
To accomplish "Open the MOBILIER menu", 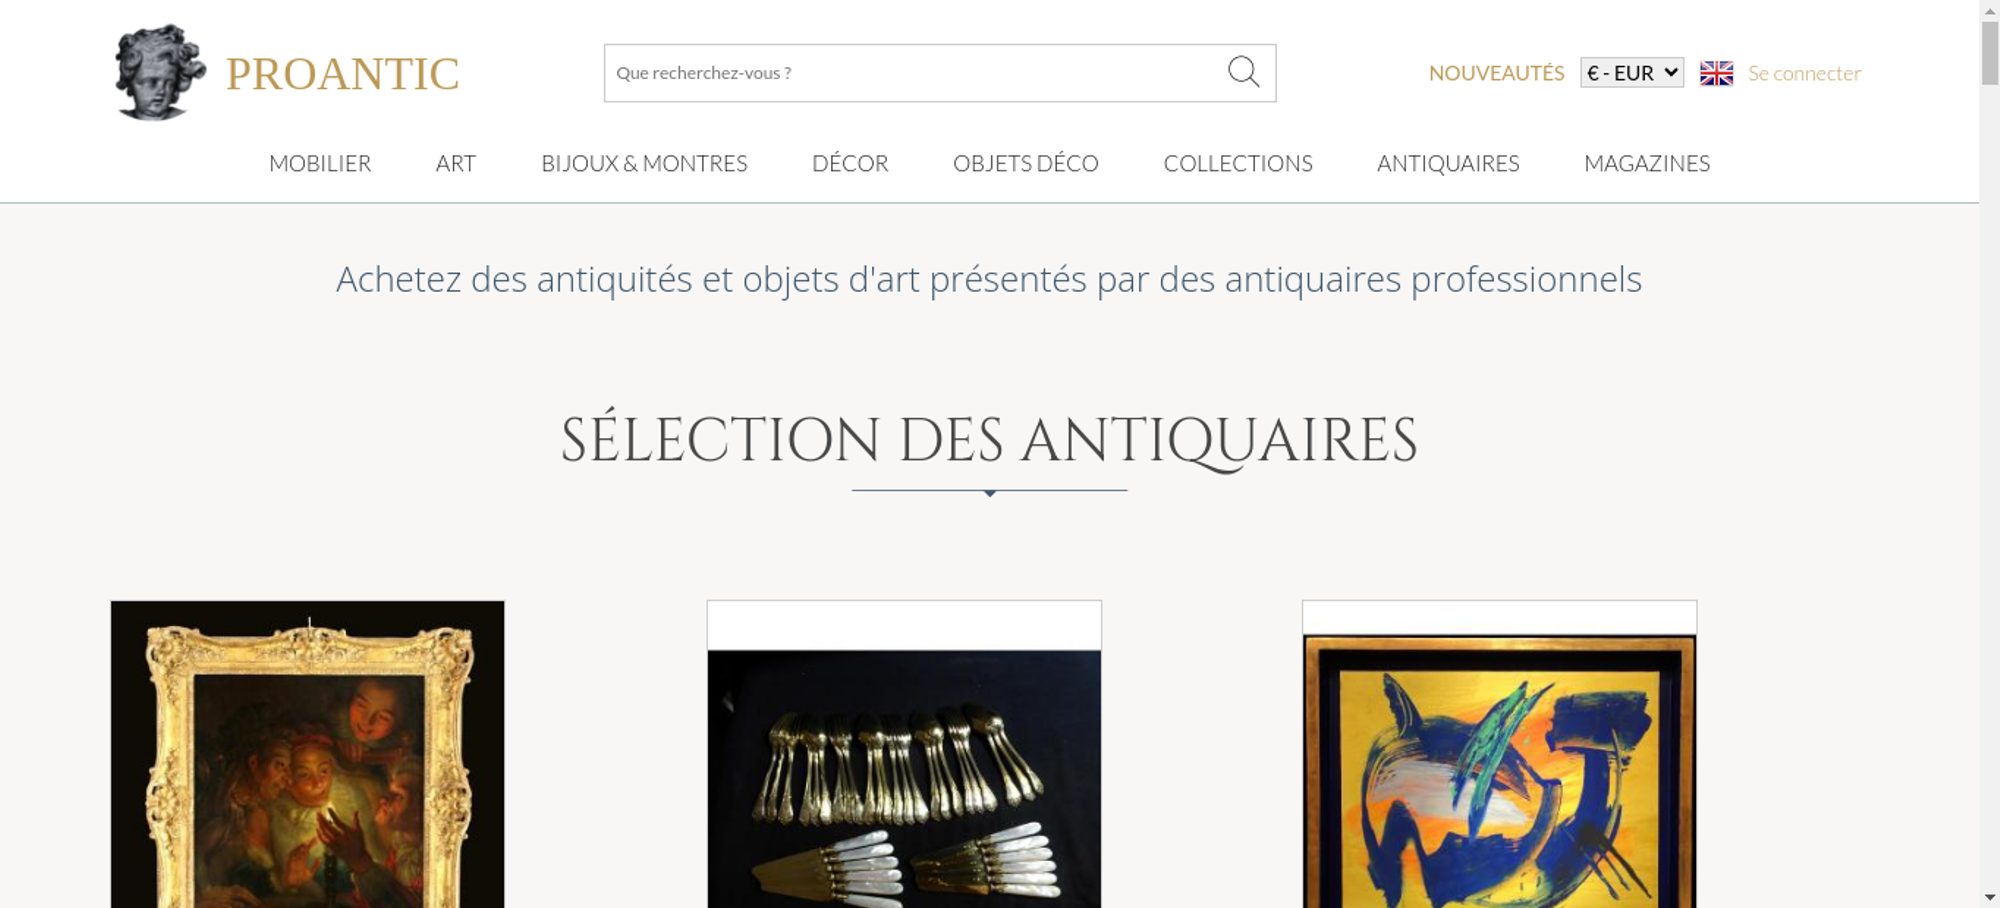I will tap(320, 163).
